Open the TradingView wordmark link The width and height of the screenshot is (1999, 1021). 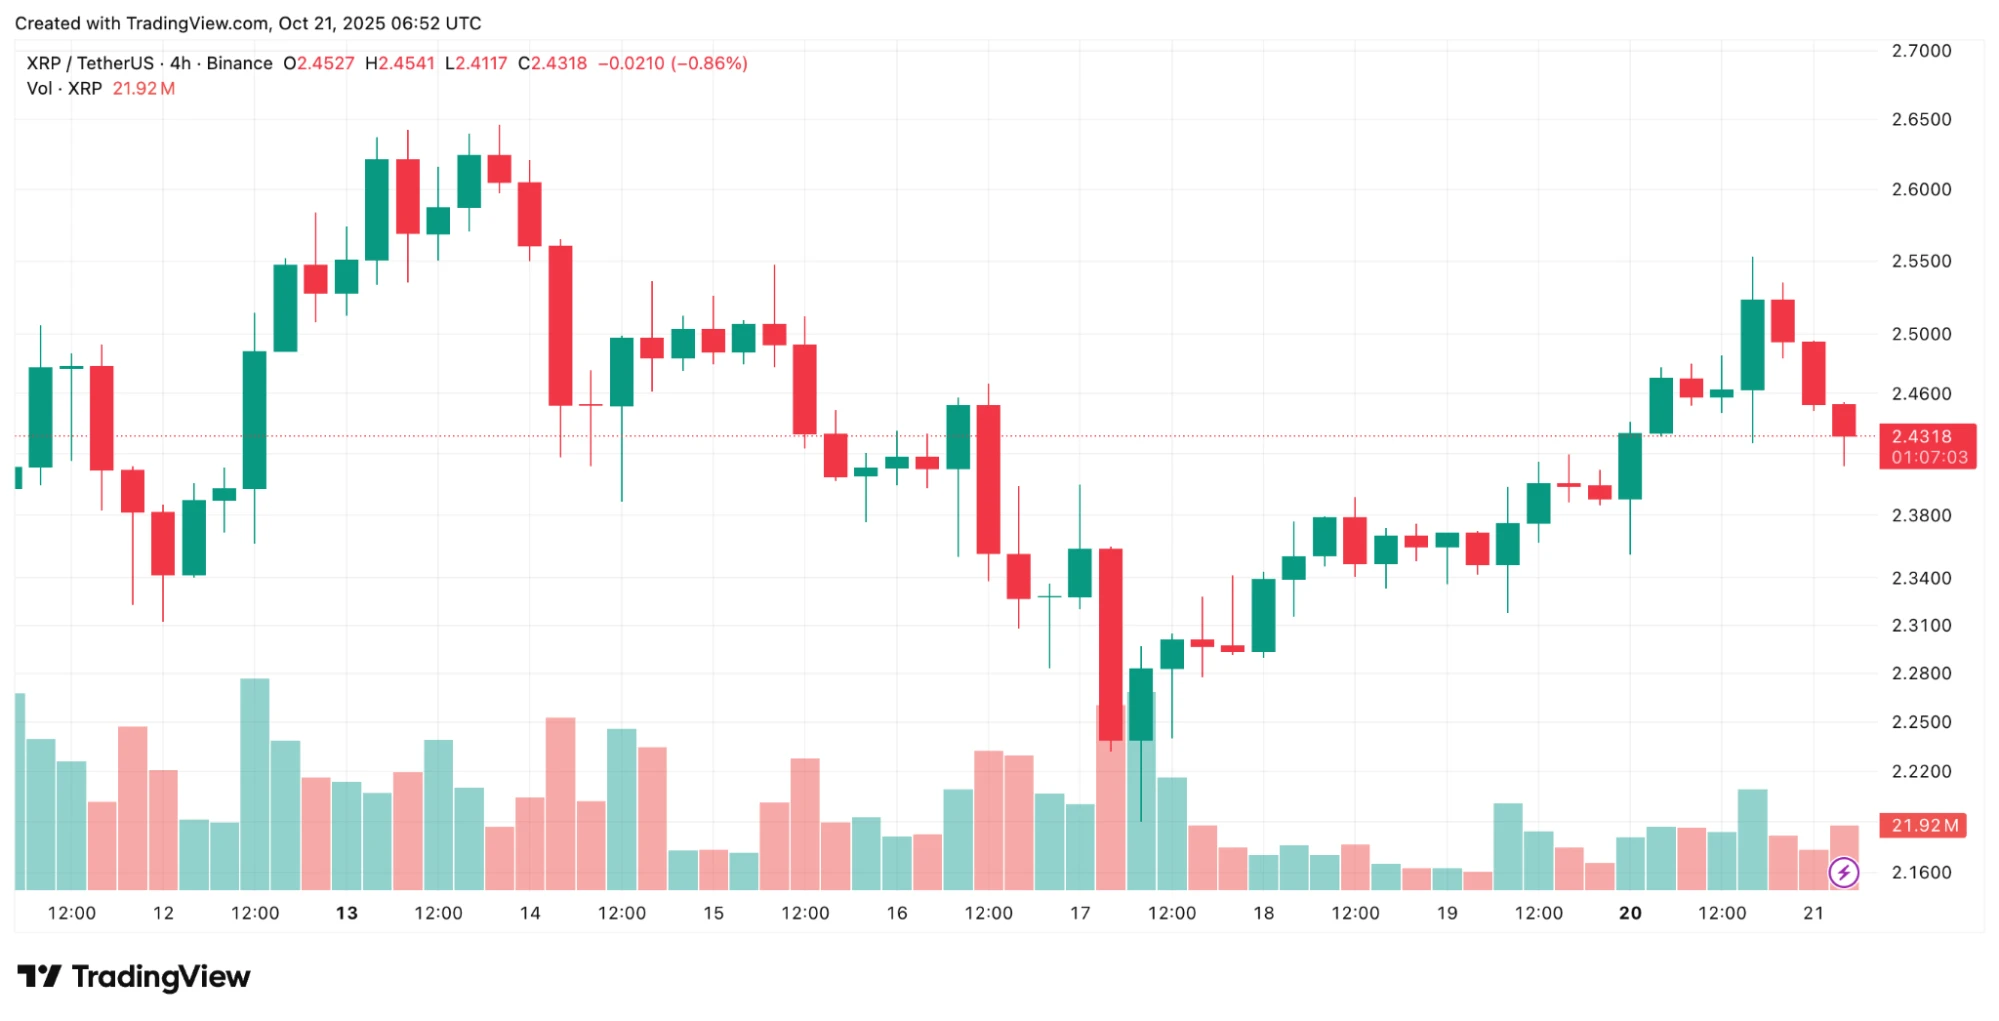pos(161,977)
